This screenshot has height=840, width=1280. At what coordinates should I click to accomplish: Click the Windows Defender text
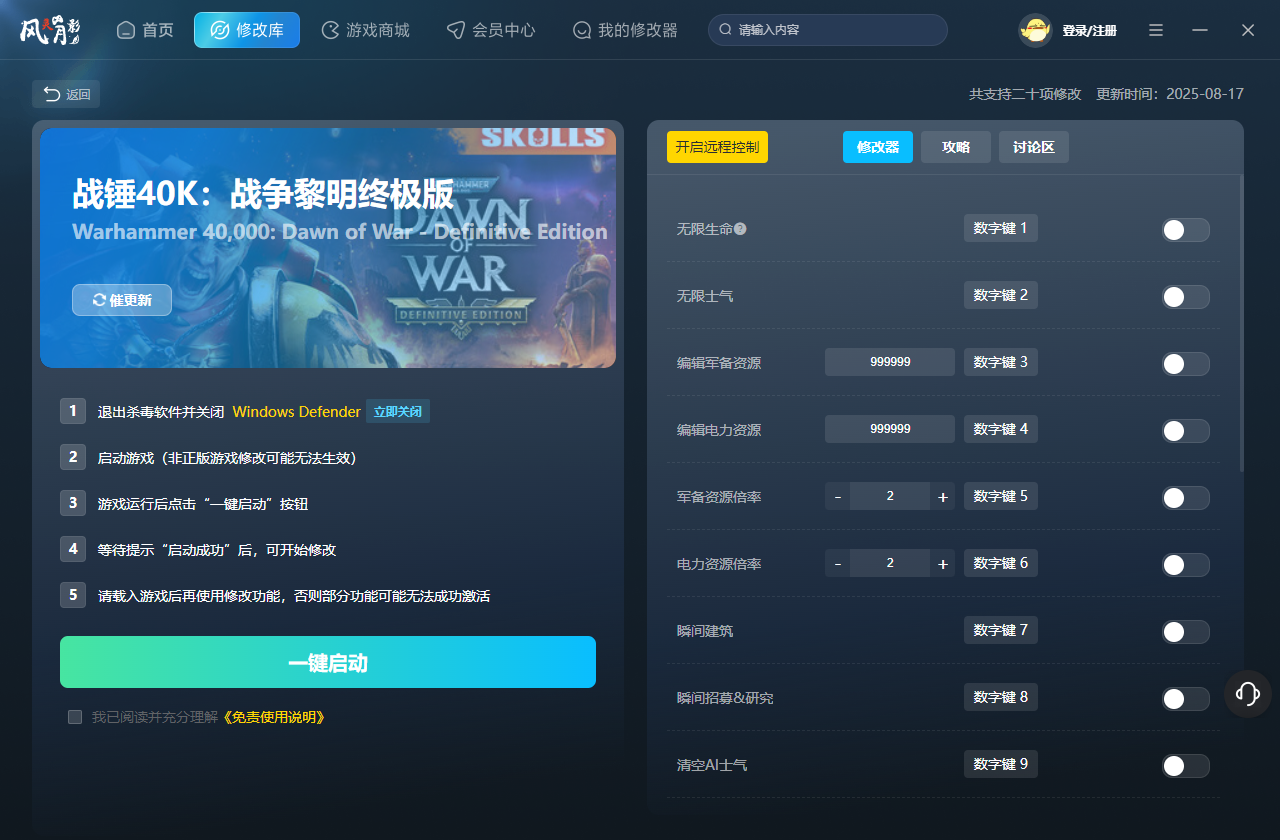296,412
